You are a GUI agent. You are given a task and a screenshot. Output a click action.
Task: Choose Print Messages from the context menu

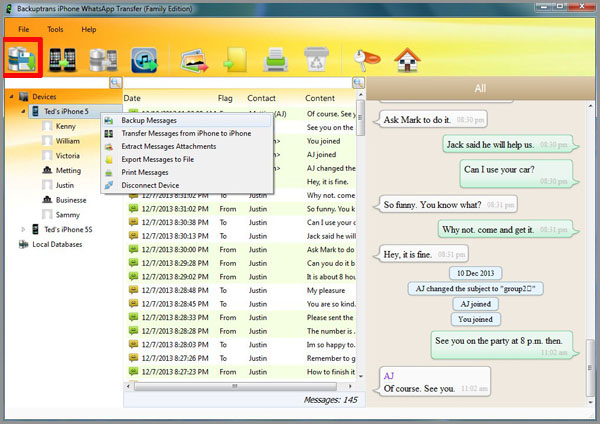click(187, 172)
